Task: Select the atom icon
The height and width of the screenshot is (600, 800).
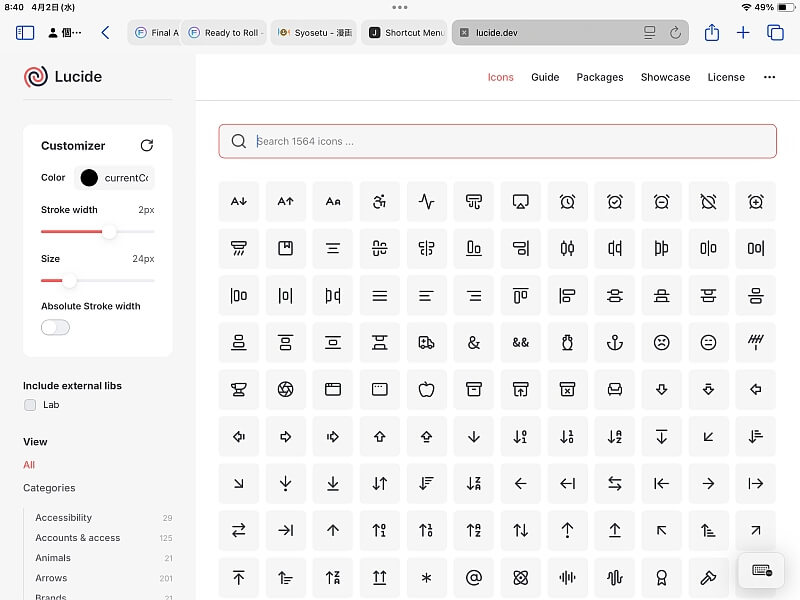Action: pos(520,578)
